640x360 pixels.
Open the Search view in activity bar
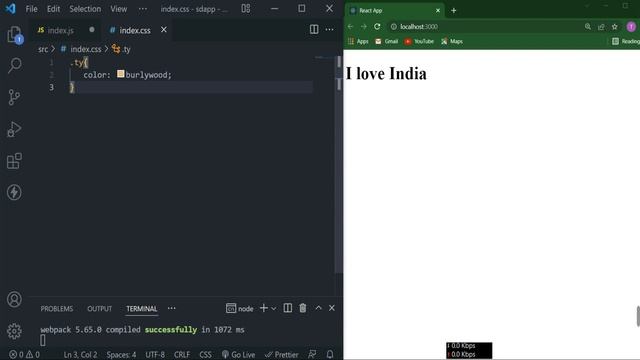[x=14, y=65]
